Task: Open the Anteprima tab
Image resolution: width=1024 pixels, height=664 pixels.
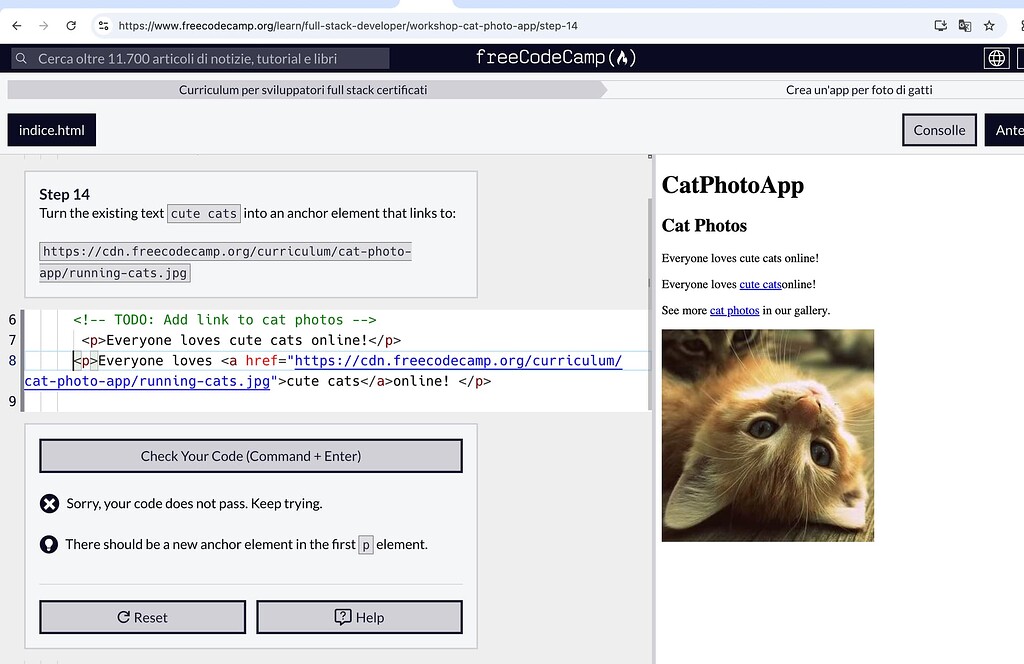Action: click(x=1008, y=130)
